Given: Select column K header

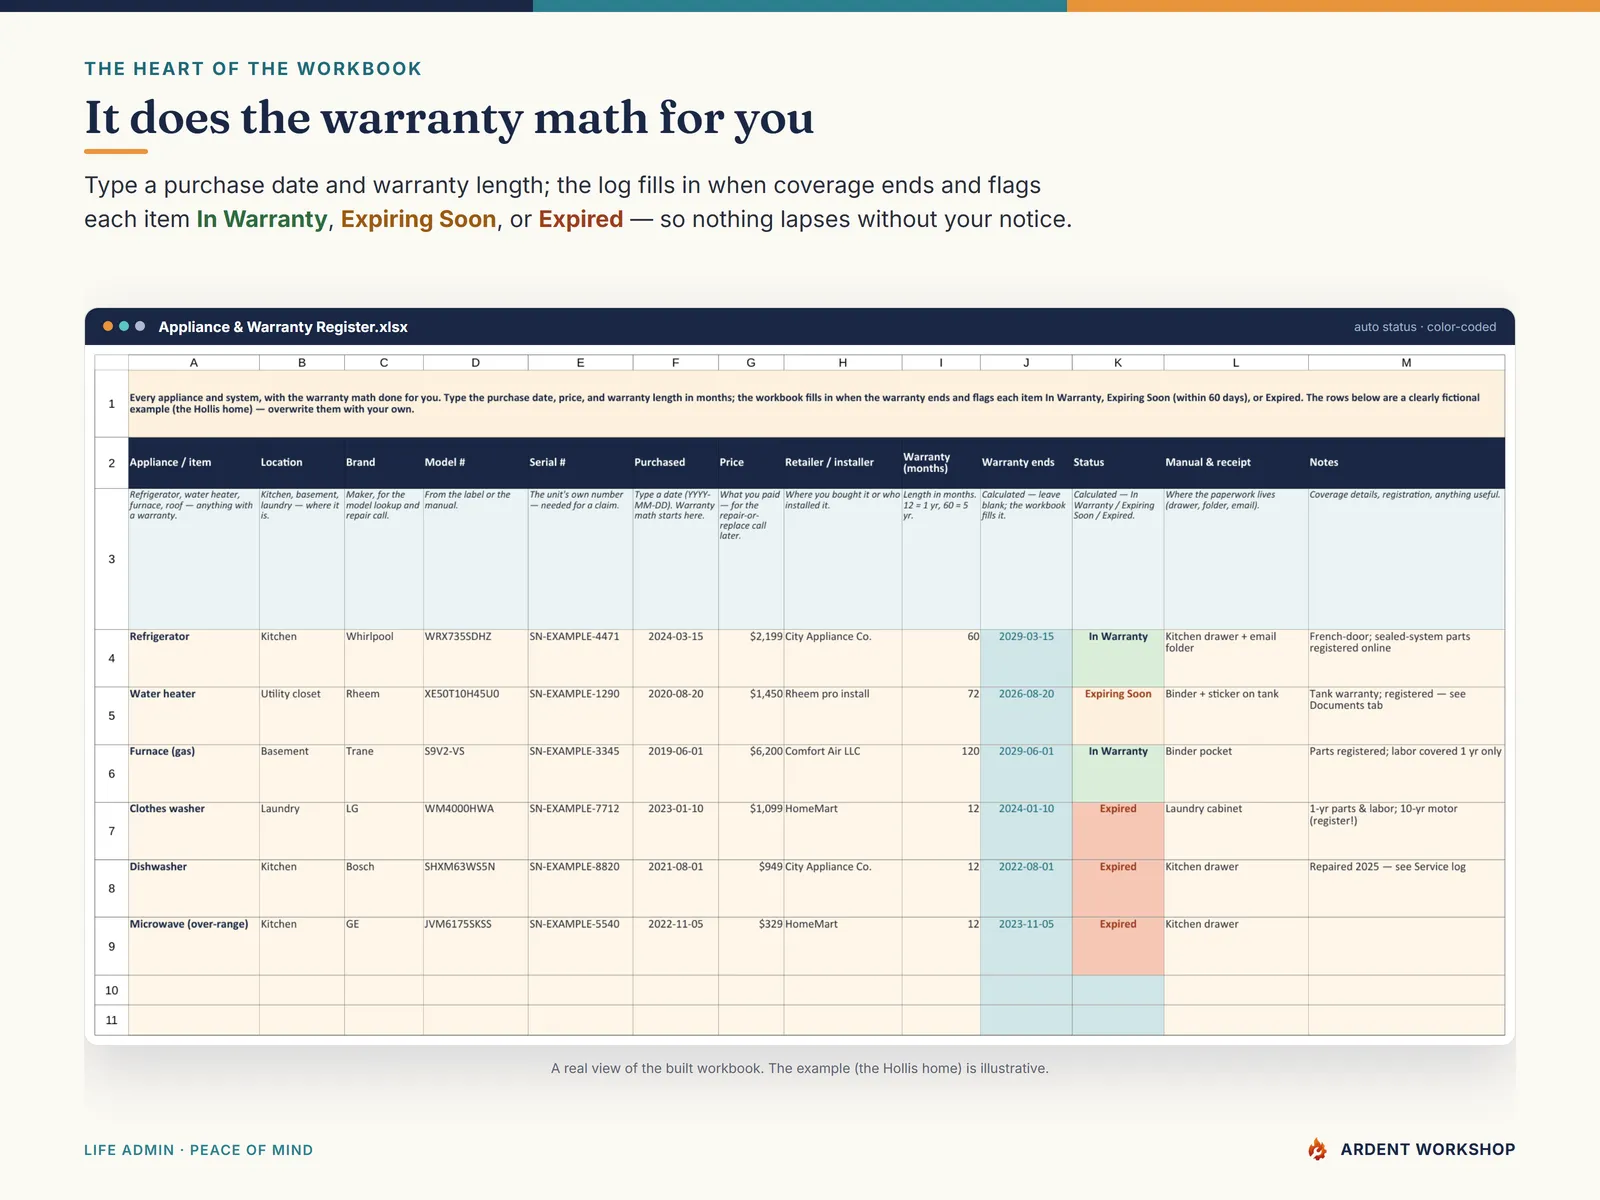Looking at the screenshot, I should (x=1118, y=362).
